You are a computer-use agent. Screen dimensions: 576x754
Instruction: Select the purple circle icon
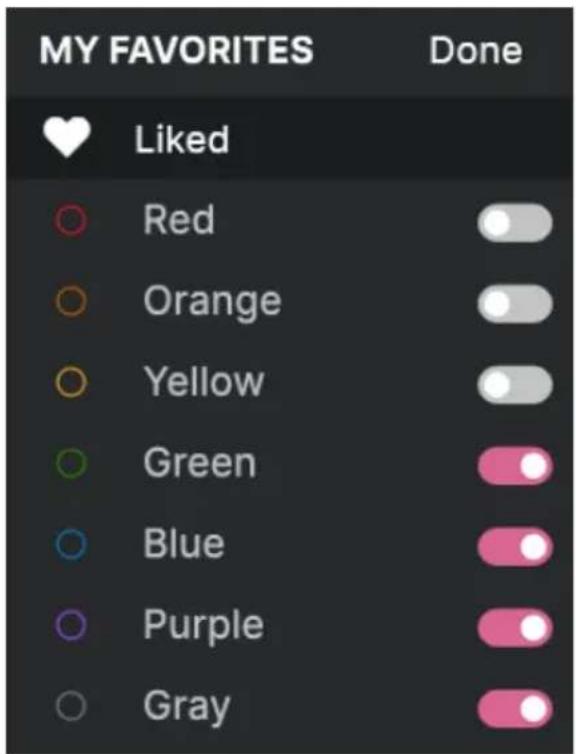click(x=71, y=626)
